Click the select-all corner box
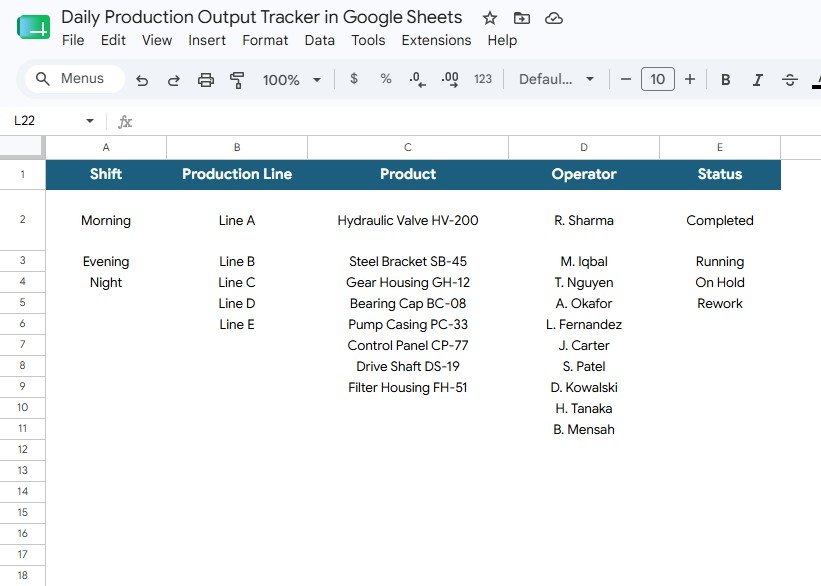 tap(23, 147)
